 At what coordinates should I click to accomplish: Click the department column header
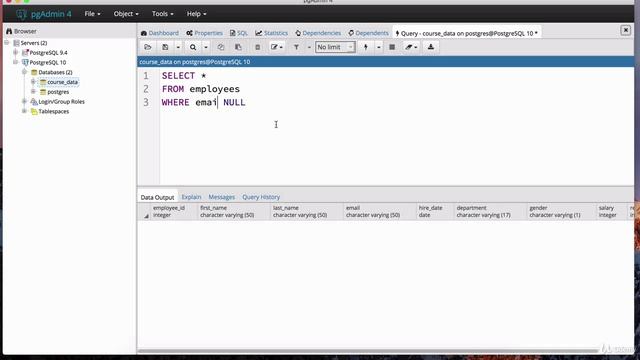pyautogui.click(x=490, y=211)
